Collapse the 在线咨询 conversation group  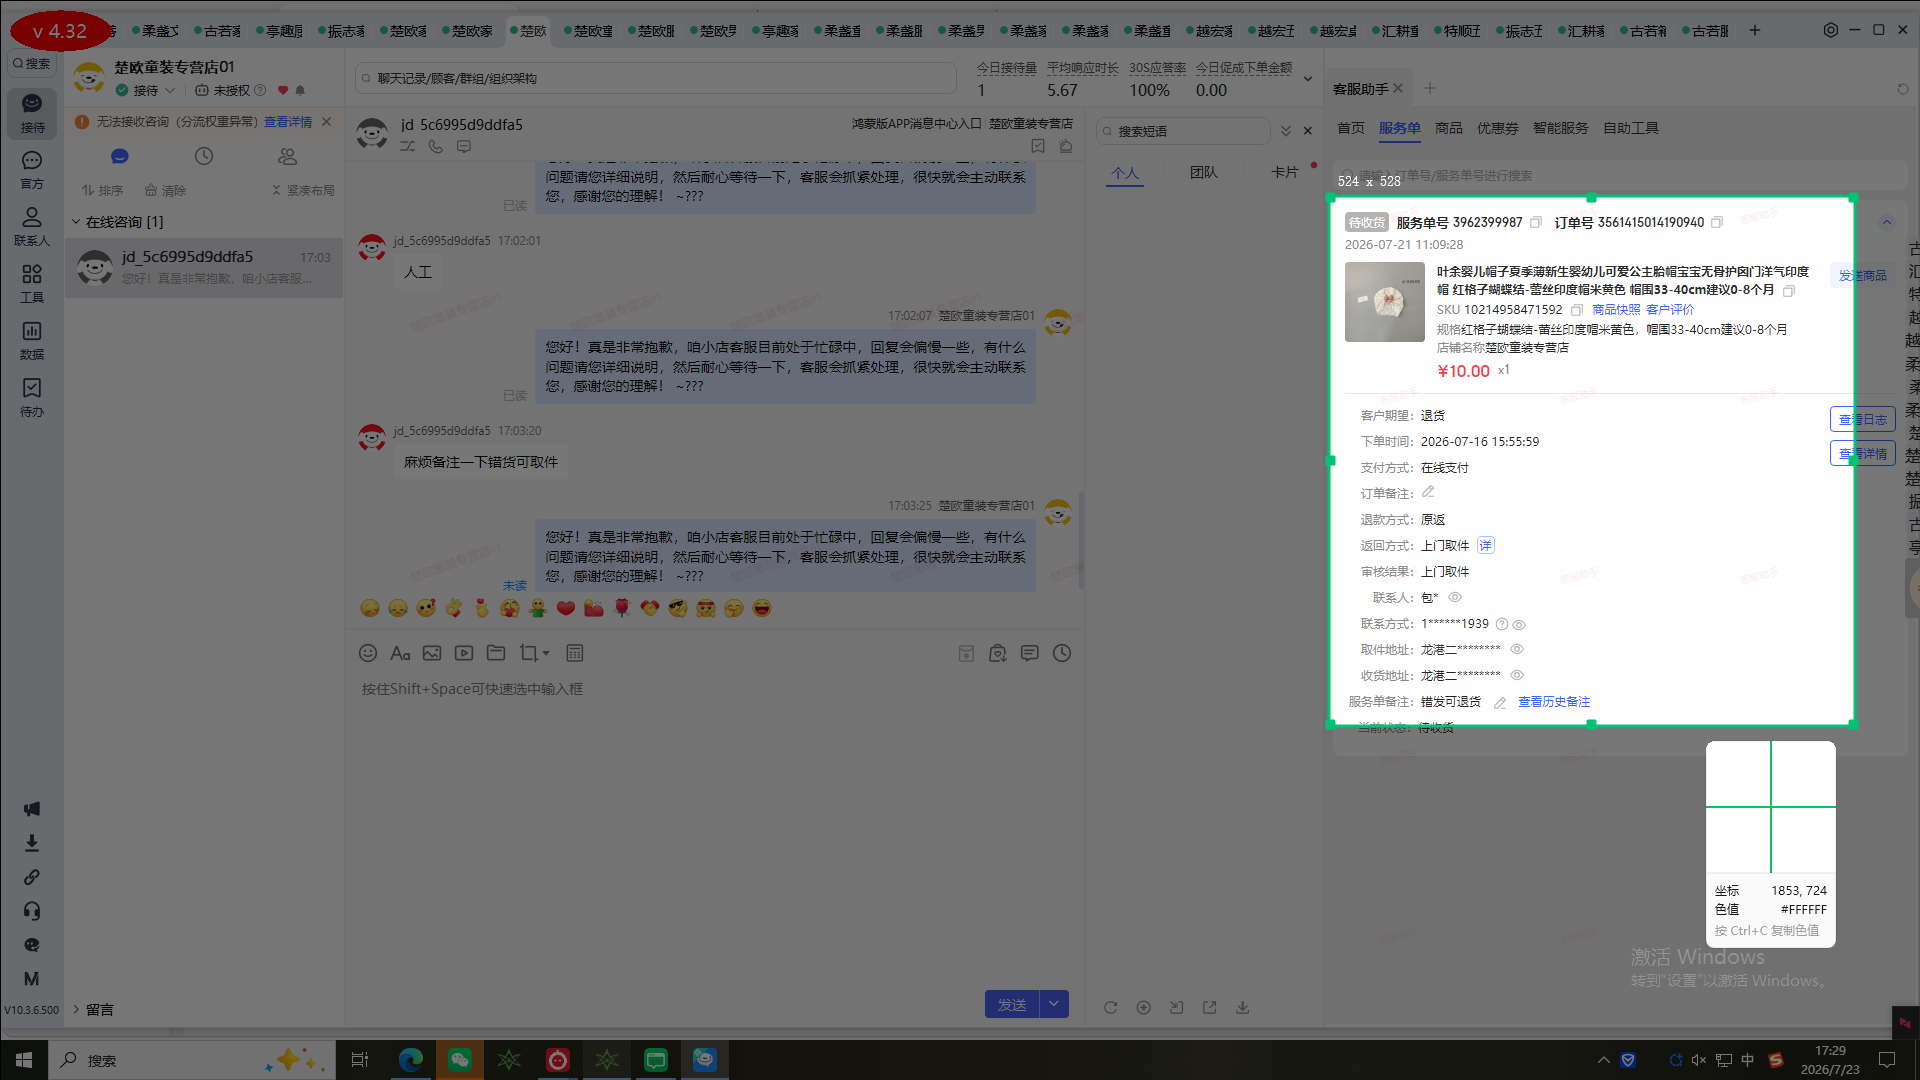[75, 222]
